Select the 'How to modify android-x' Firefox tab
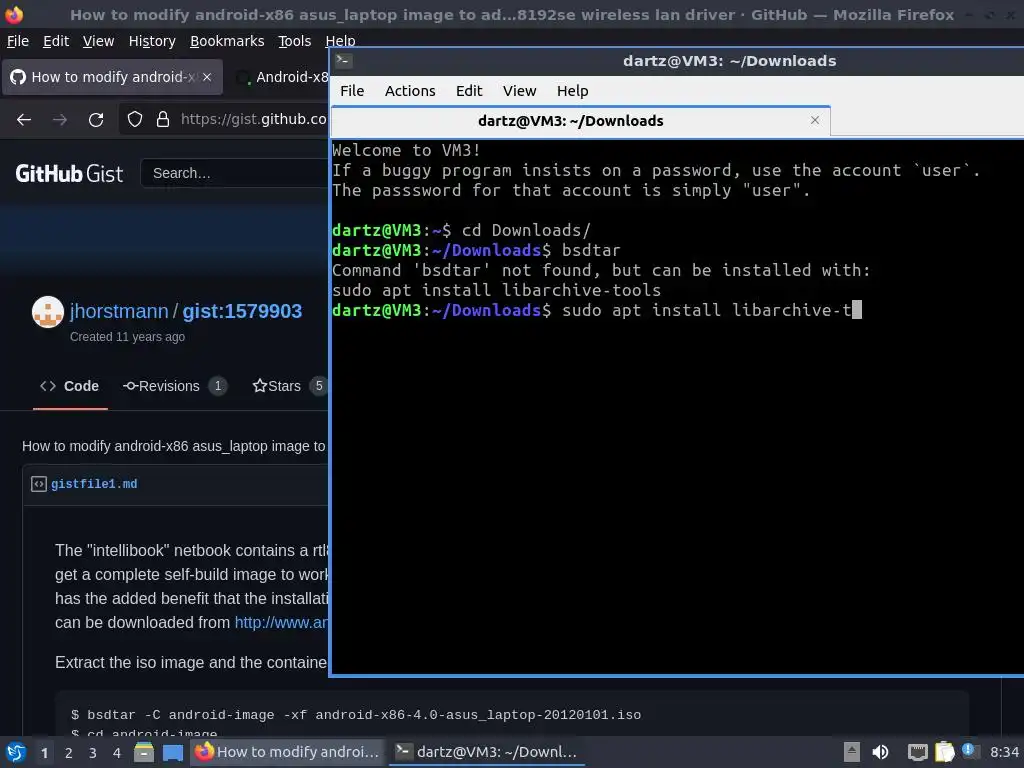 click(x=112, y=77)
